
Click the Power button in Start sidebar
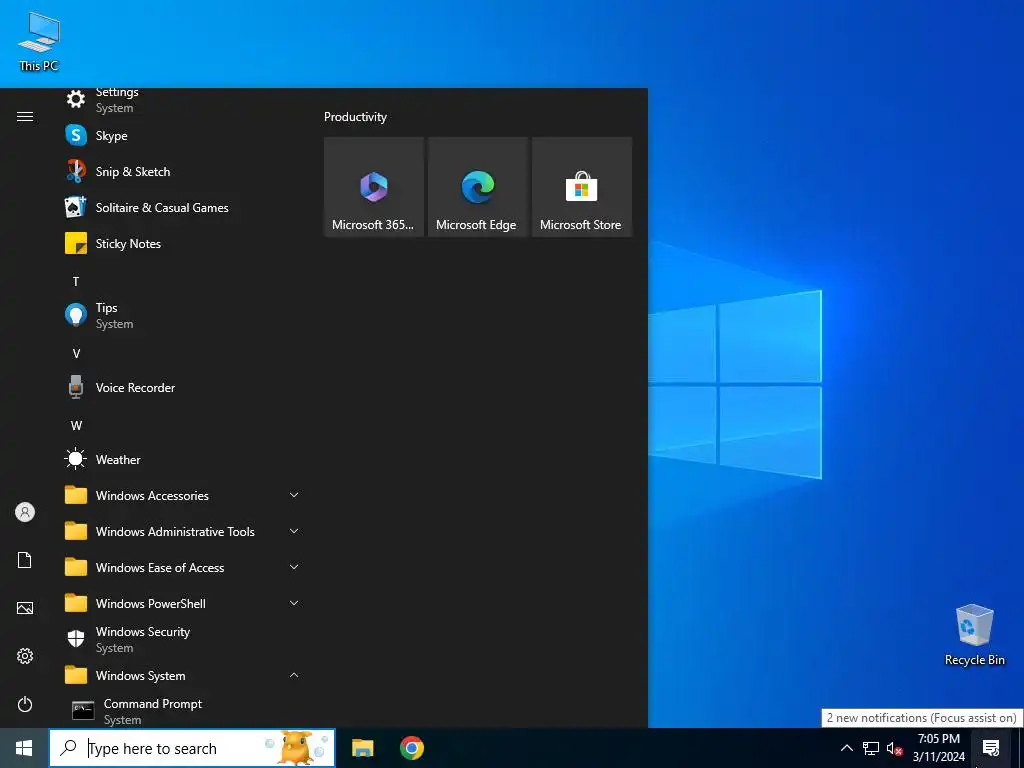click(25, 704)
